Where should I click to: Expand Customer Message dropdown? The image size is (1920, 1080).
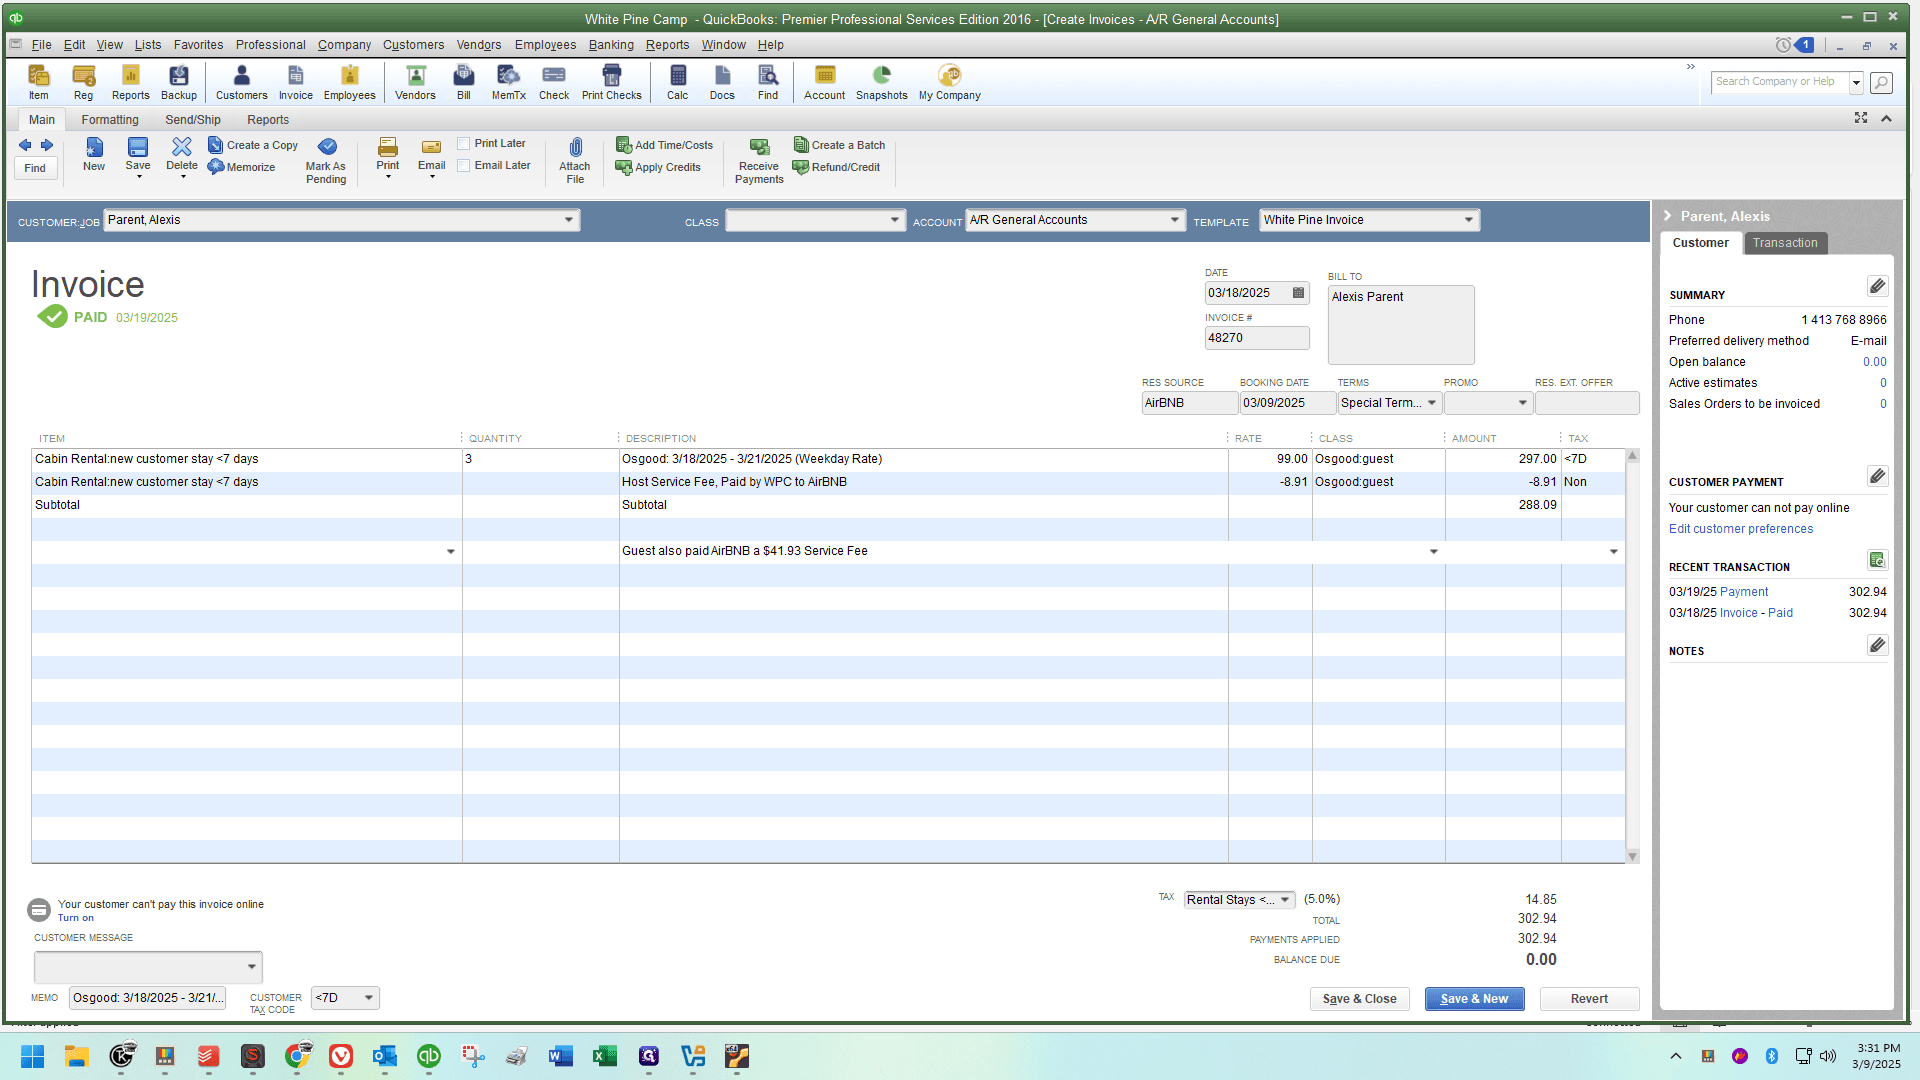coord(252,967)
